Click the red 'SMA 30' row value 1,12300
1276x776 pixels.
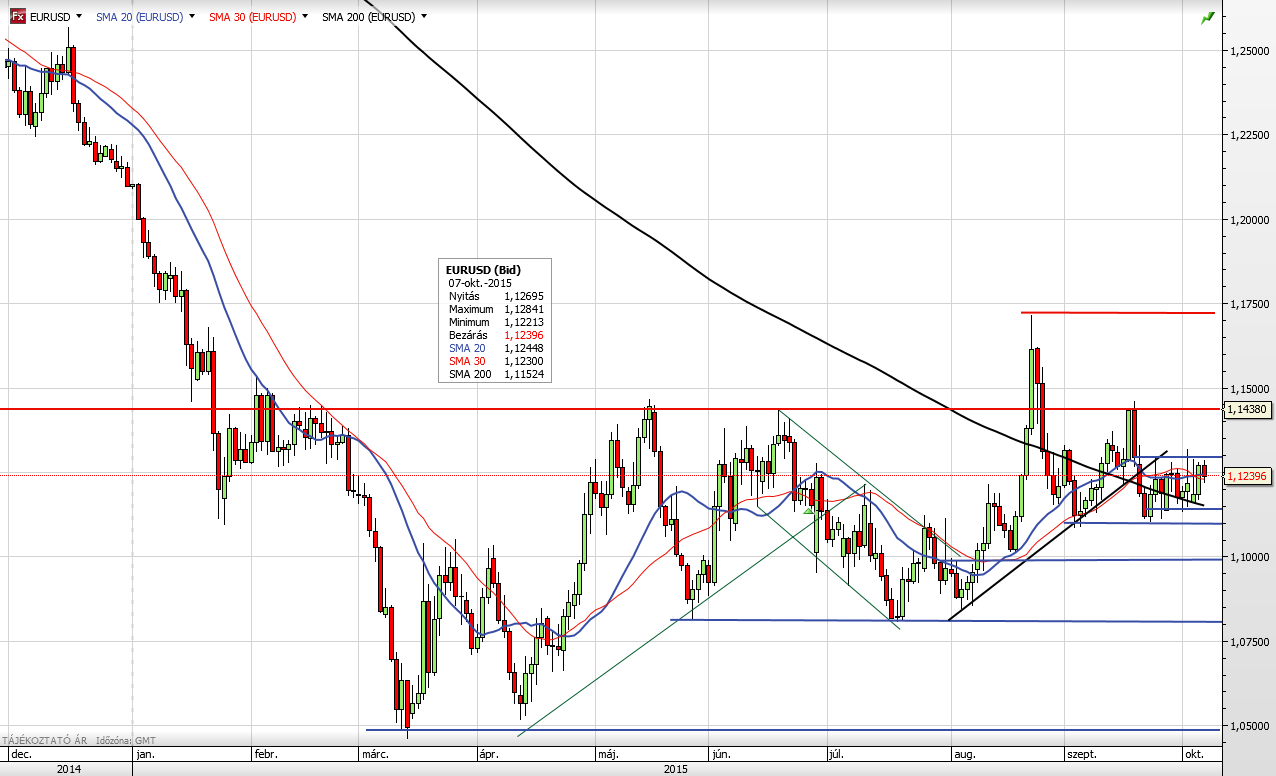524,361
